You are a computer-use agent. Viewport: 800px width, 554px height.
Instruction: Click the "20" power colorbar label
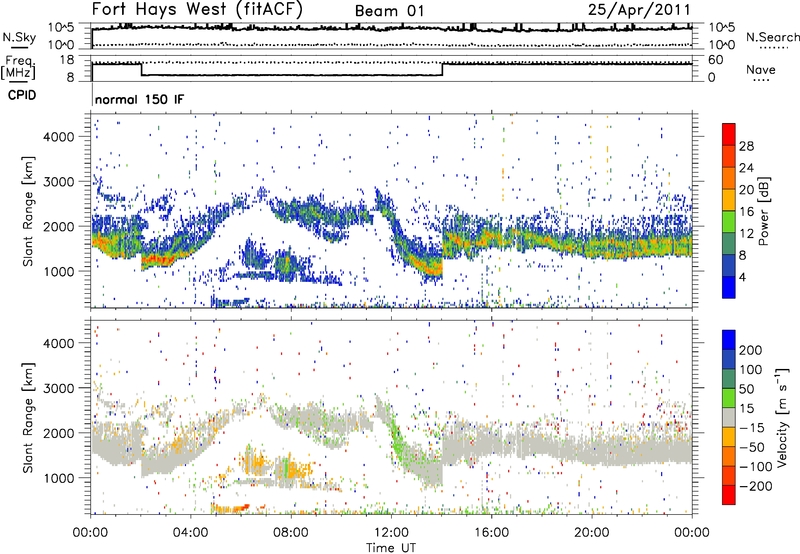tap(746, 190)
